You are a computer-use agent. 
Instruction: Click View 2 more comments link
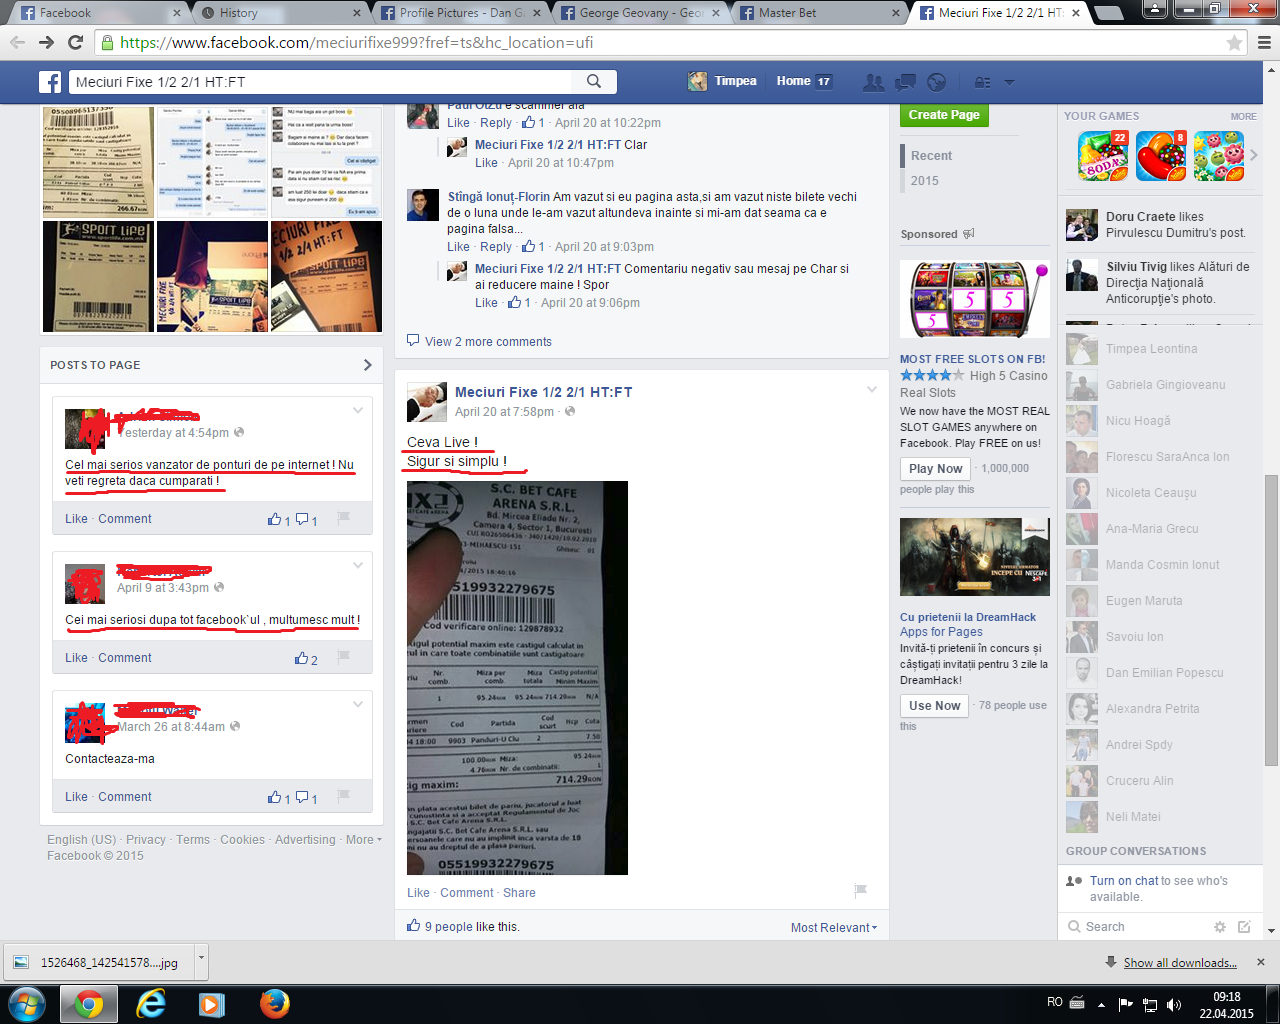tap(488, 342)
